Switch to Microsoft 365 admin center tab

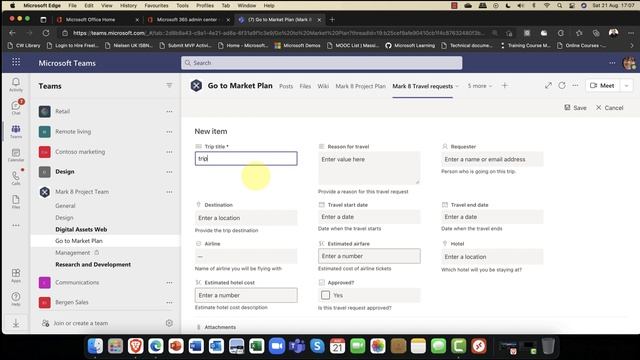187,20
